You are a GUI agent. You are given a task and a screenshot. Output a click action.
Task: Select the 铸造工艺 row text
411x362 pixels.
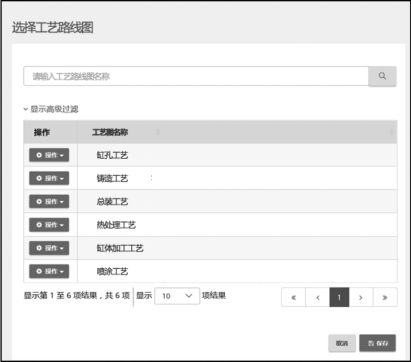[112, 179]
